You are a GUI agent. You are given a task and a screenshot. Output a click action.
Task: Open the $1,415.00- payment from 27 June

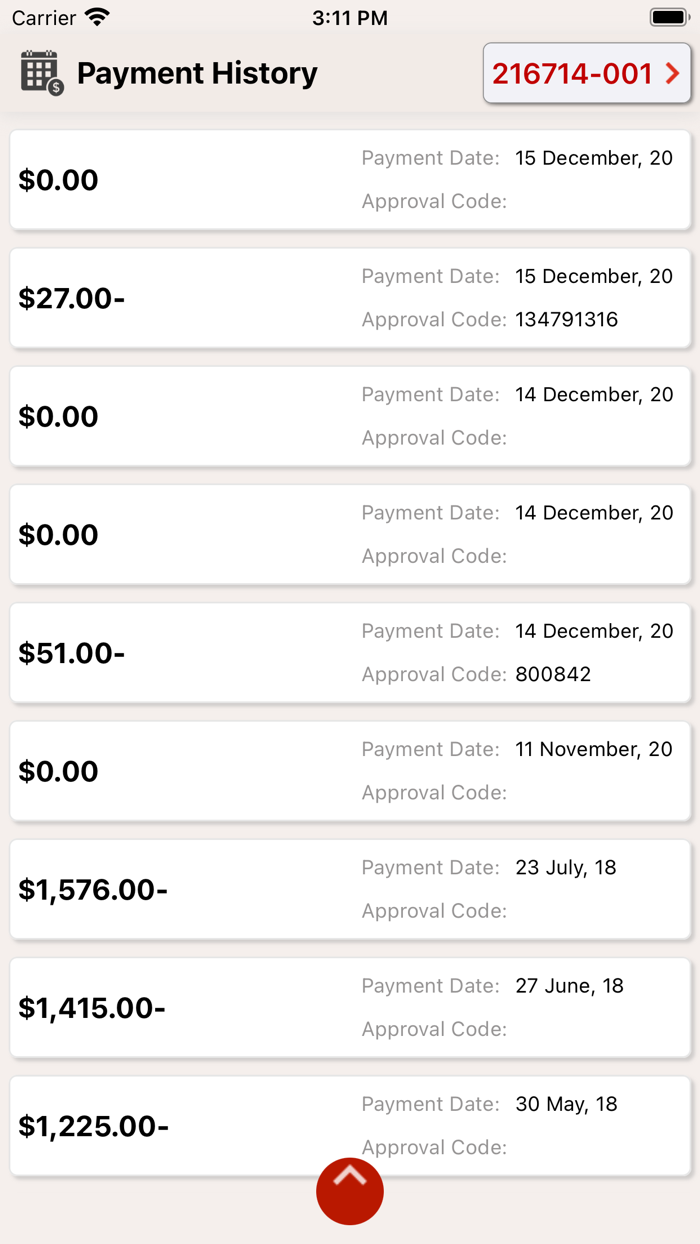point(350,1008)
